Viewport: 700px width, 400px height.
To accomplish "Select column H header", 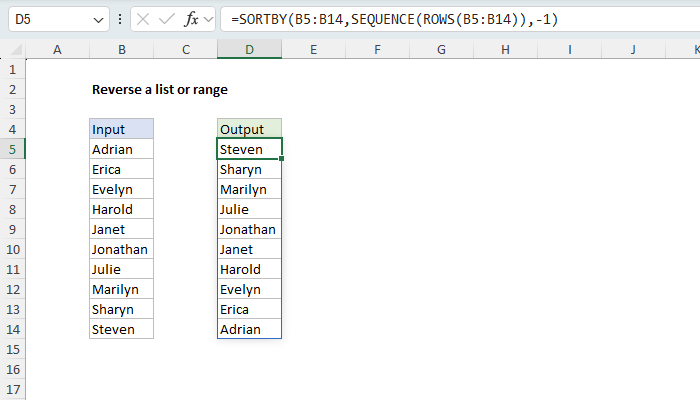I will [505, 50].
